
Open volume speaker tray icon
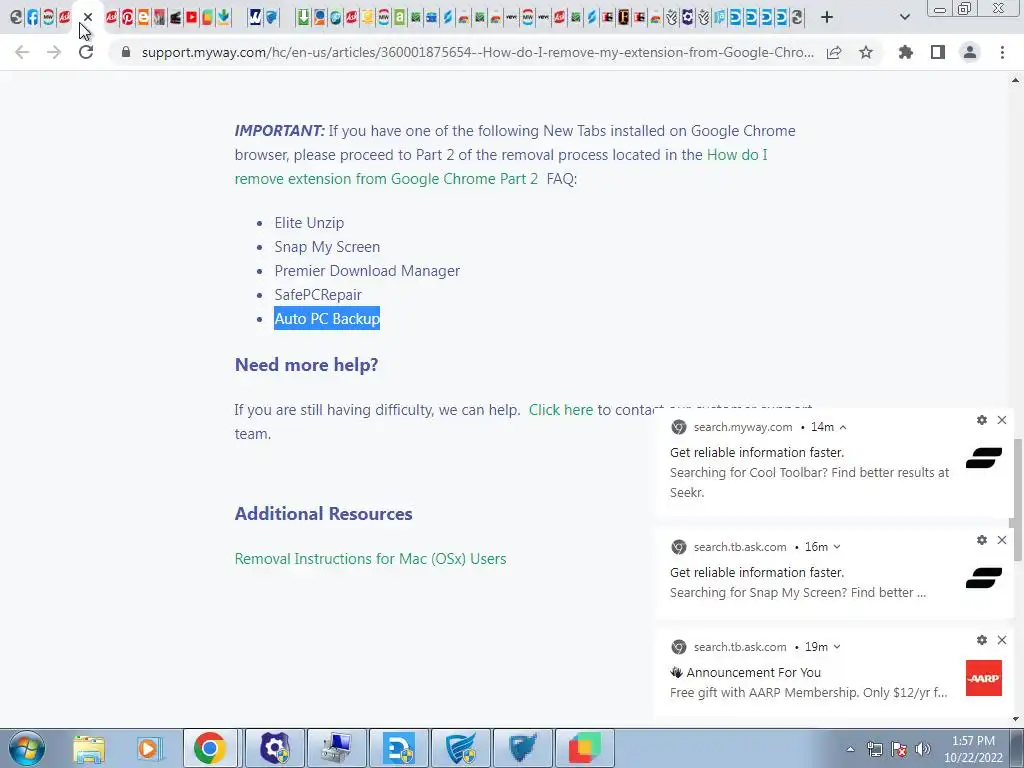923,749
